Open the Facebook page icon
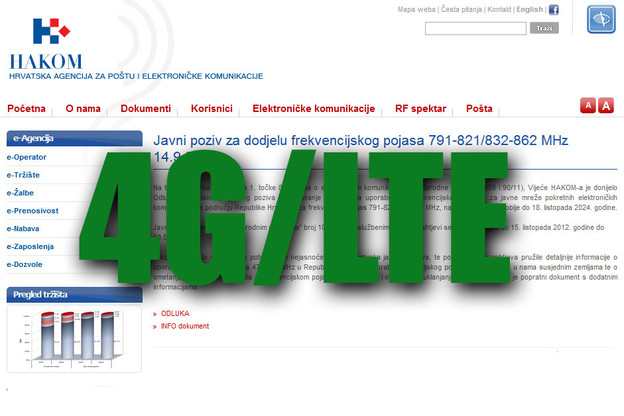 click(554, 10)
